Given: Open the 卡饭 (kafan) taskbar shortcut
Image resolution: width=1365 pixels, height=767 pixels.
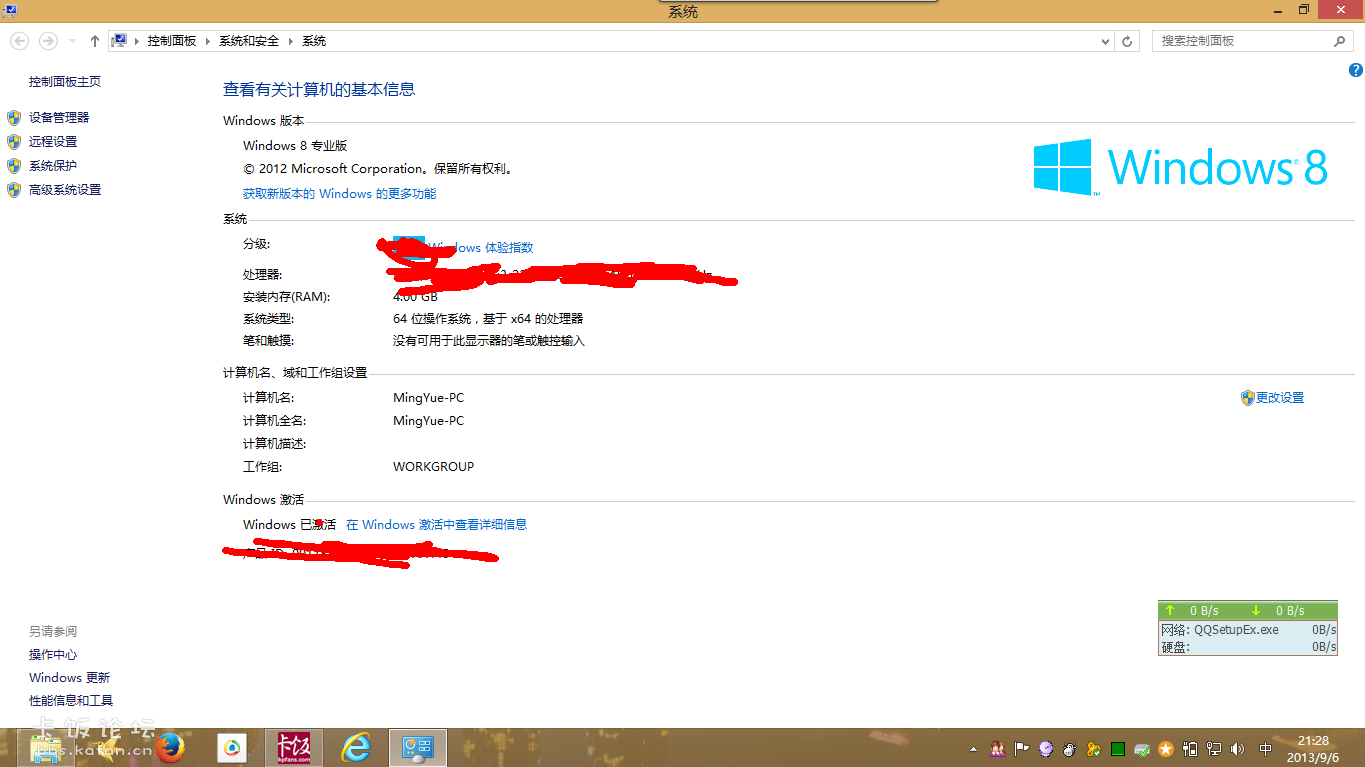Looking at the screenshot, I should [295, 748].
